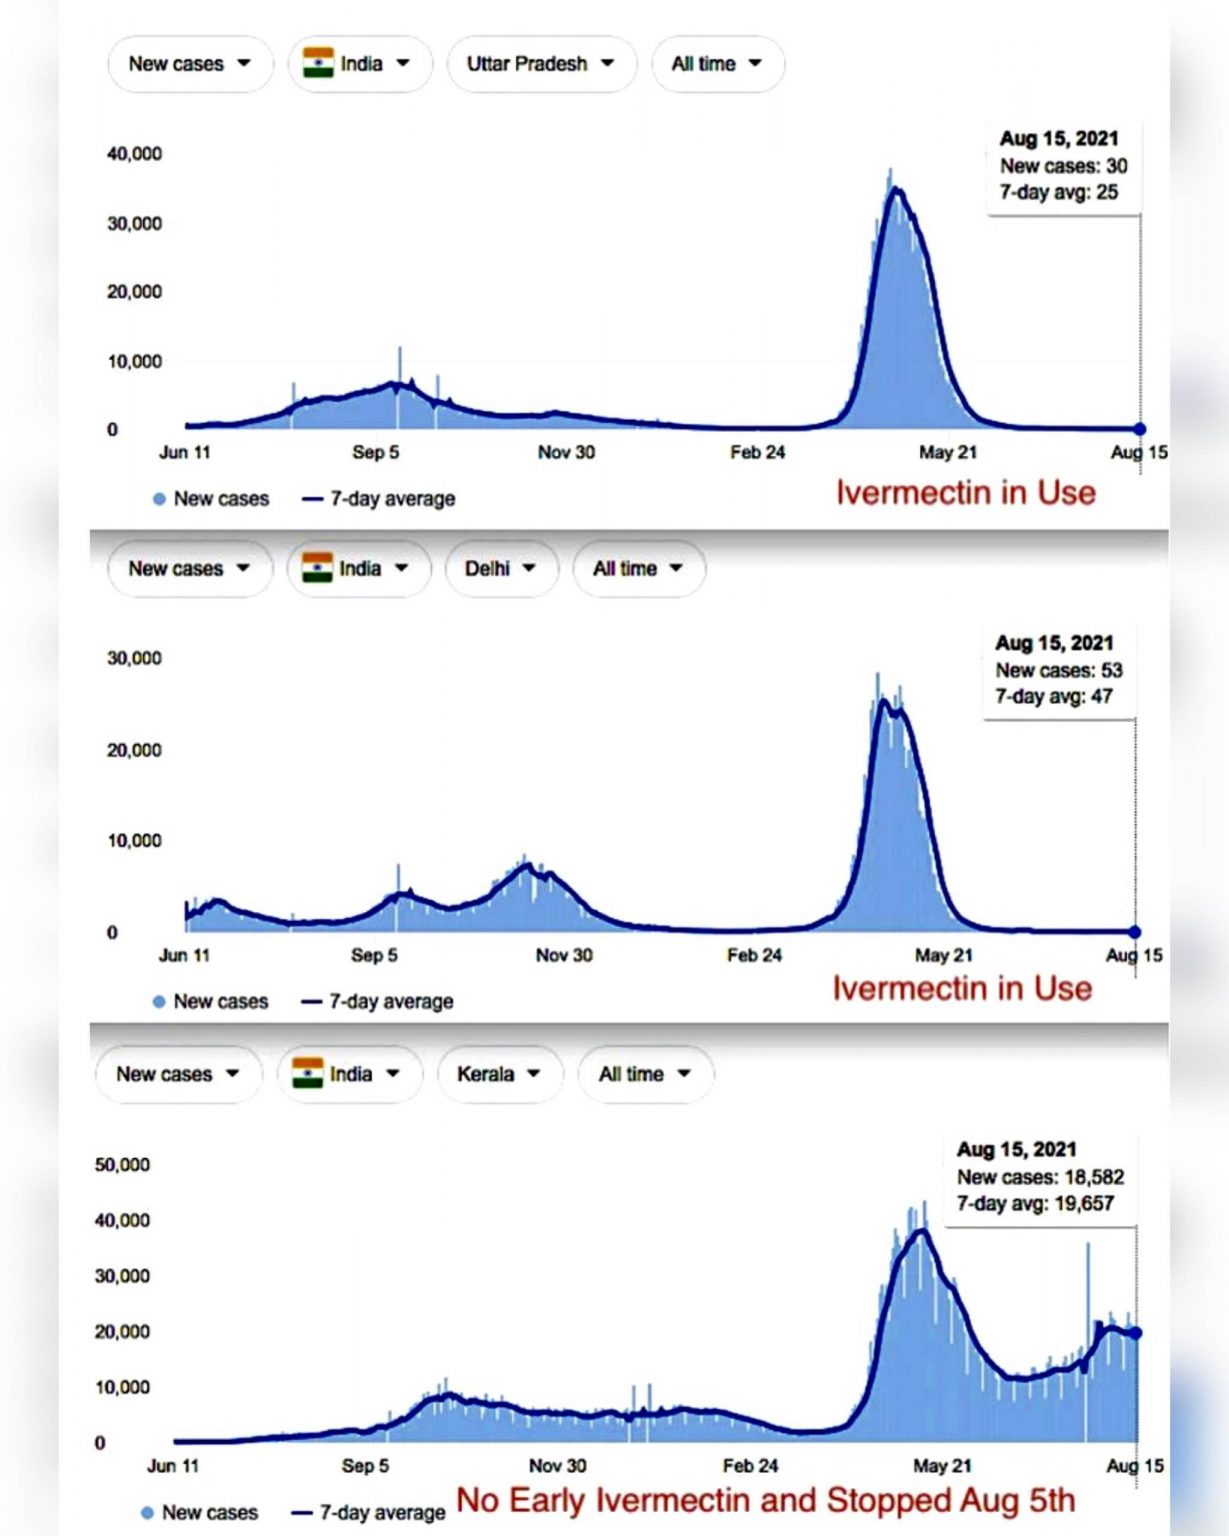1229x1536 pixels.
Task: Open New cases metric menu above Kerala chart
Action: pyautogui.click(x=178, y=1074)
